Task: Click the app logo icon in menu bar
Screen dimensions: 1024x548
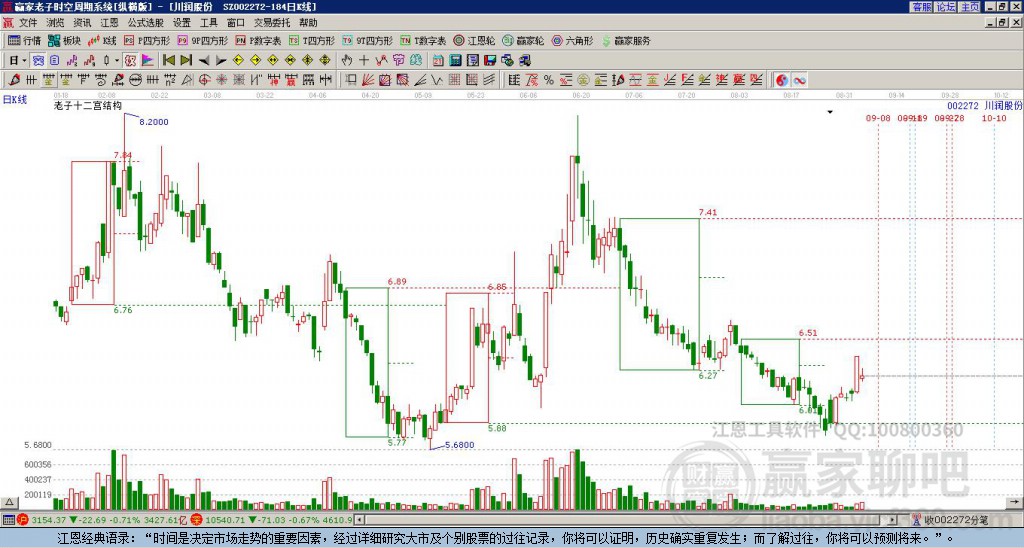Action: tap(8, 23)
